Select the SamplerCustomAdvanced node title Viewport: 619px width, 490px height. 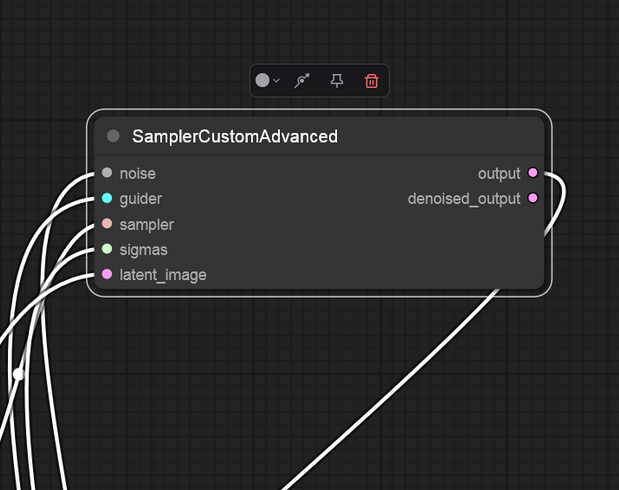click(235, 136)
